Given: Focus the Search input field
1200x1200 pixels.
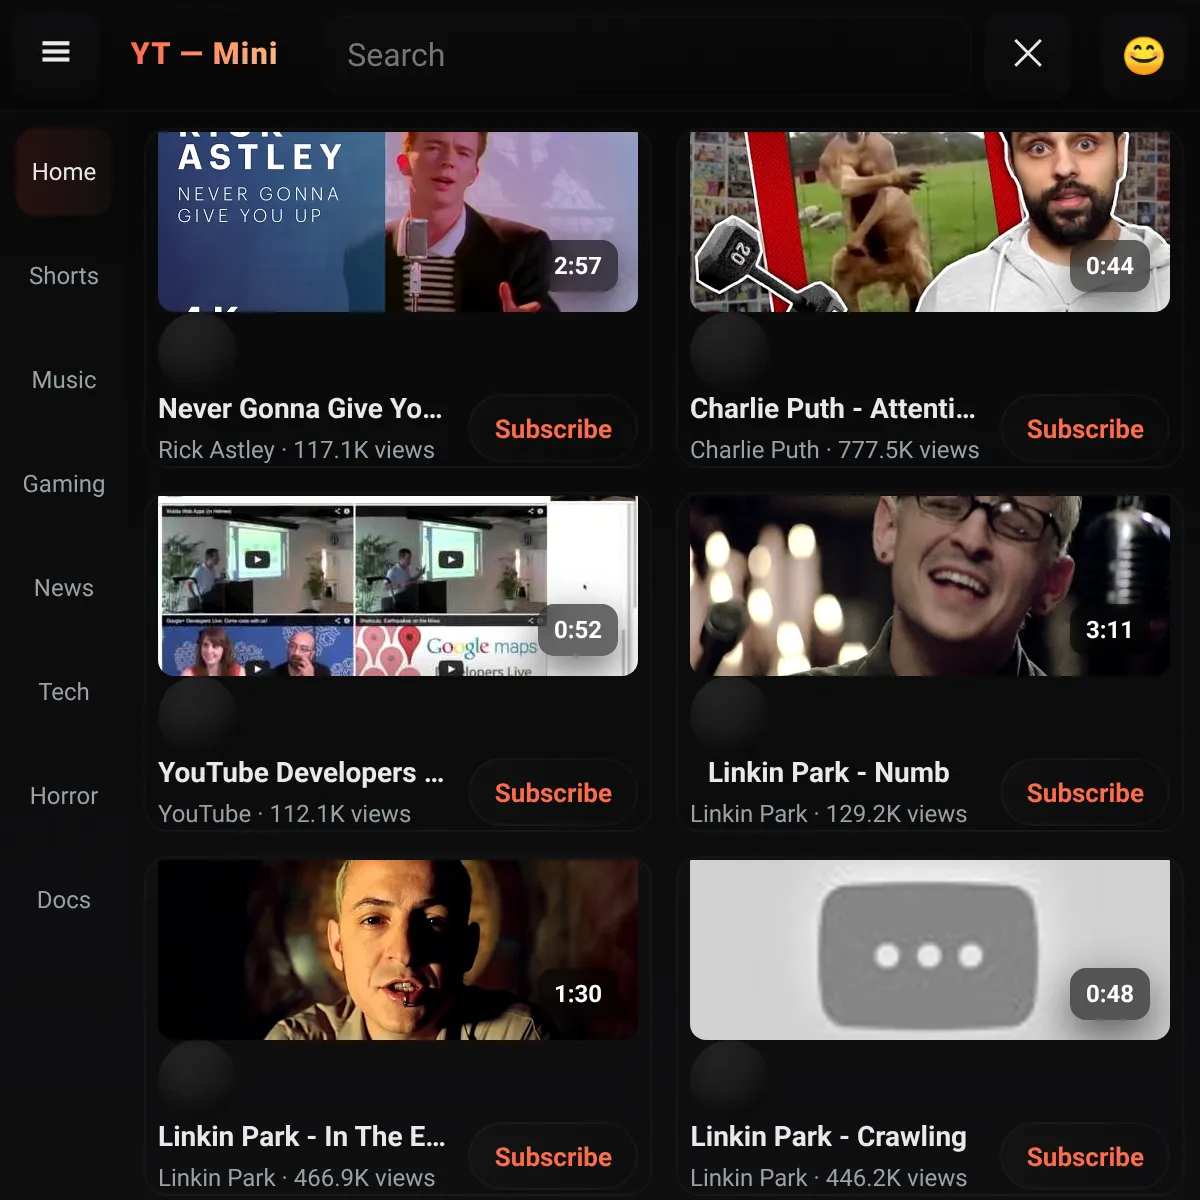Looking at the screenshot, I should click(646, 55).
